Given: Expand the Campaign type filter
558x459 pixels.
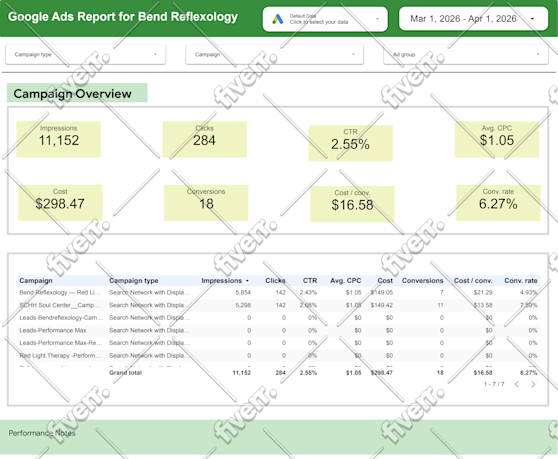Looking at the screenshot, I should (x=85, y=54).
